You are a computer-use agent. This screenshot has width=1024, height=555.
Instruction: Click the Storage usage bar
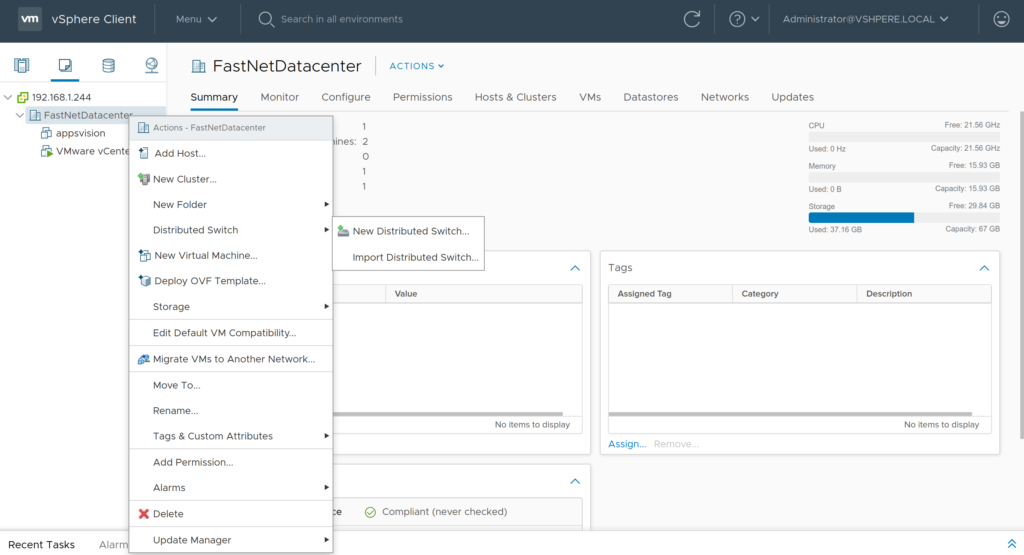[904, 218]
